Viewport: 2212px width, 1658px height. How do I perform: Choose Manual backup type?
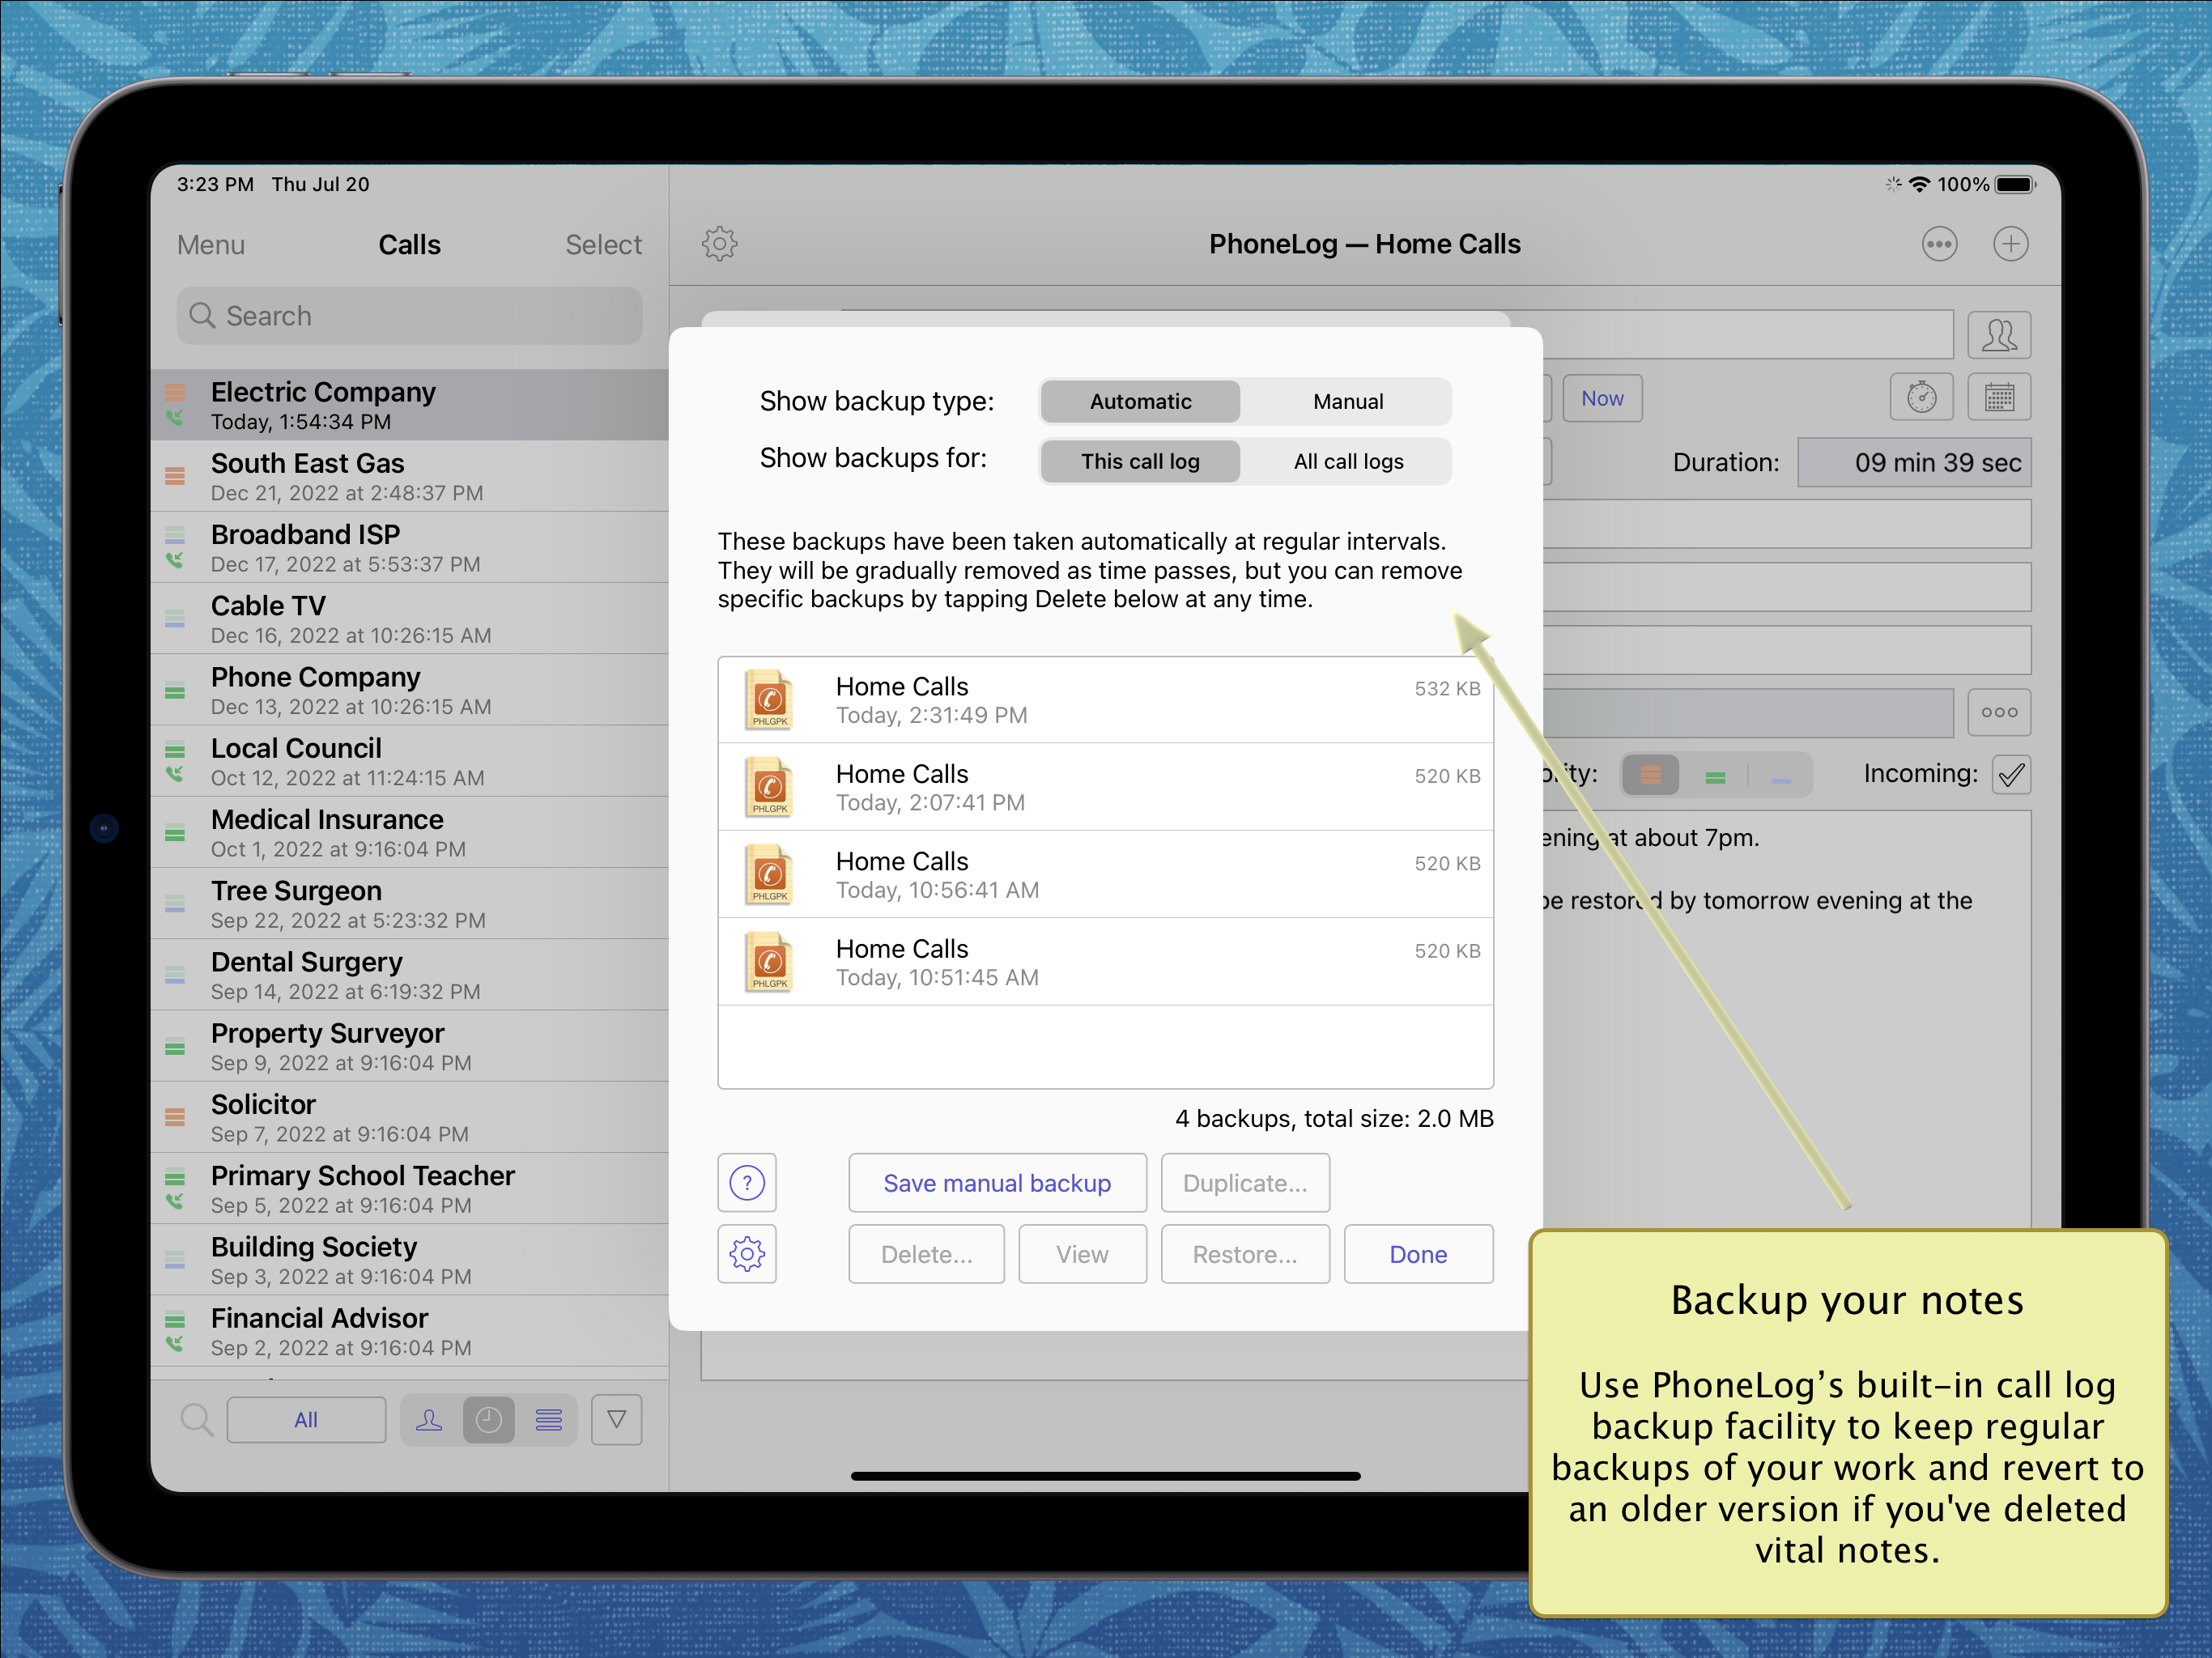point(1347,401)
